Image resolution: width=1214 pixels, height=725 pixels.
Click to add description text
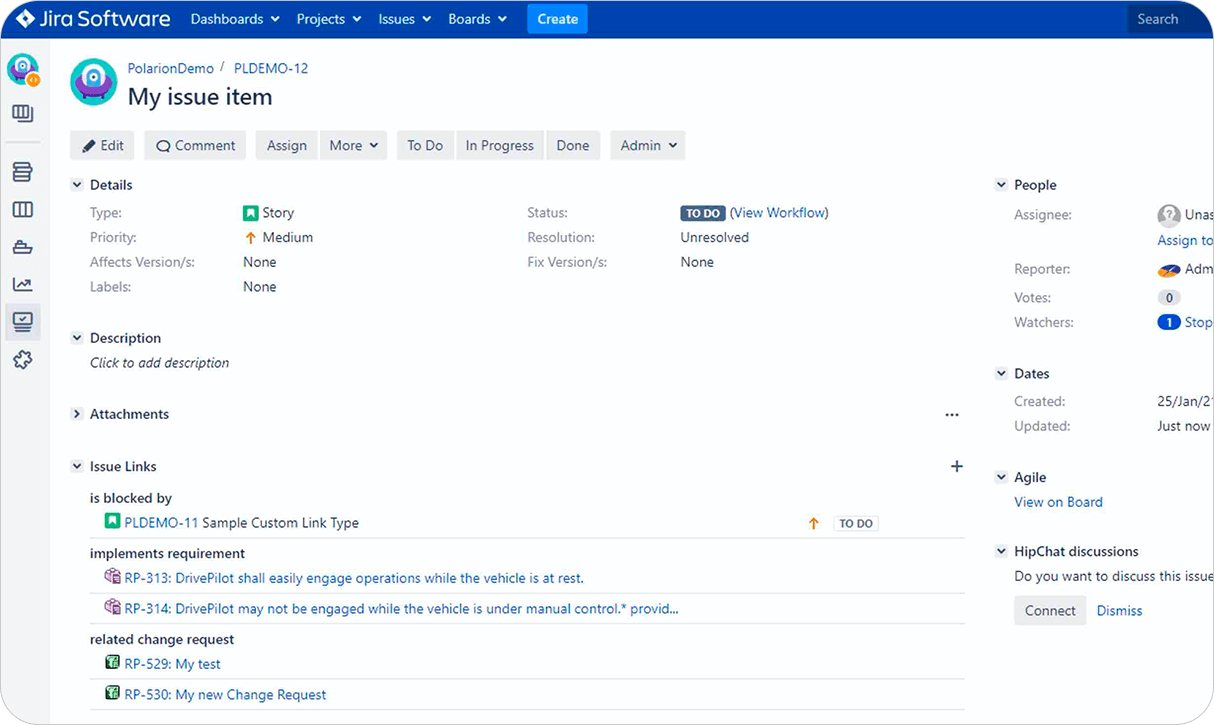tap(160, 363)
